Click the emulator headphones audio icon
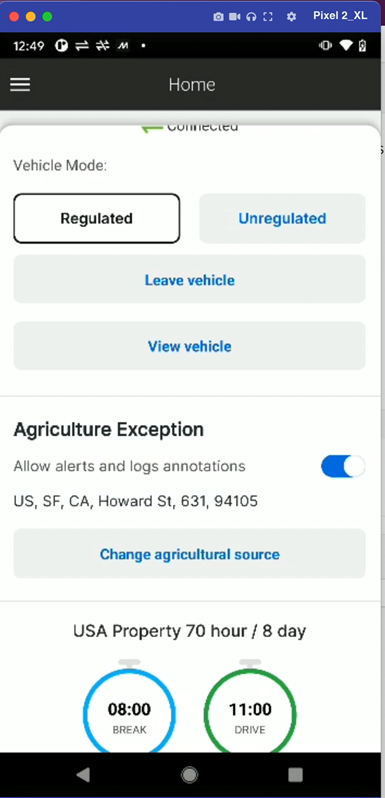Image resolution: width=385 pixels, height=798 pixels. click(251, 17)
